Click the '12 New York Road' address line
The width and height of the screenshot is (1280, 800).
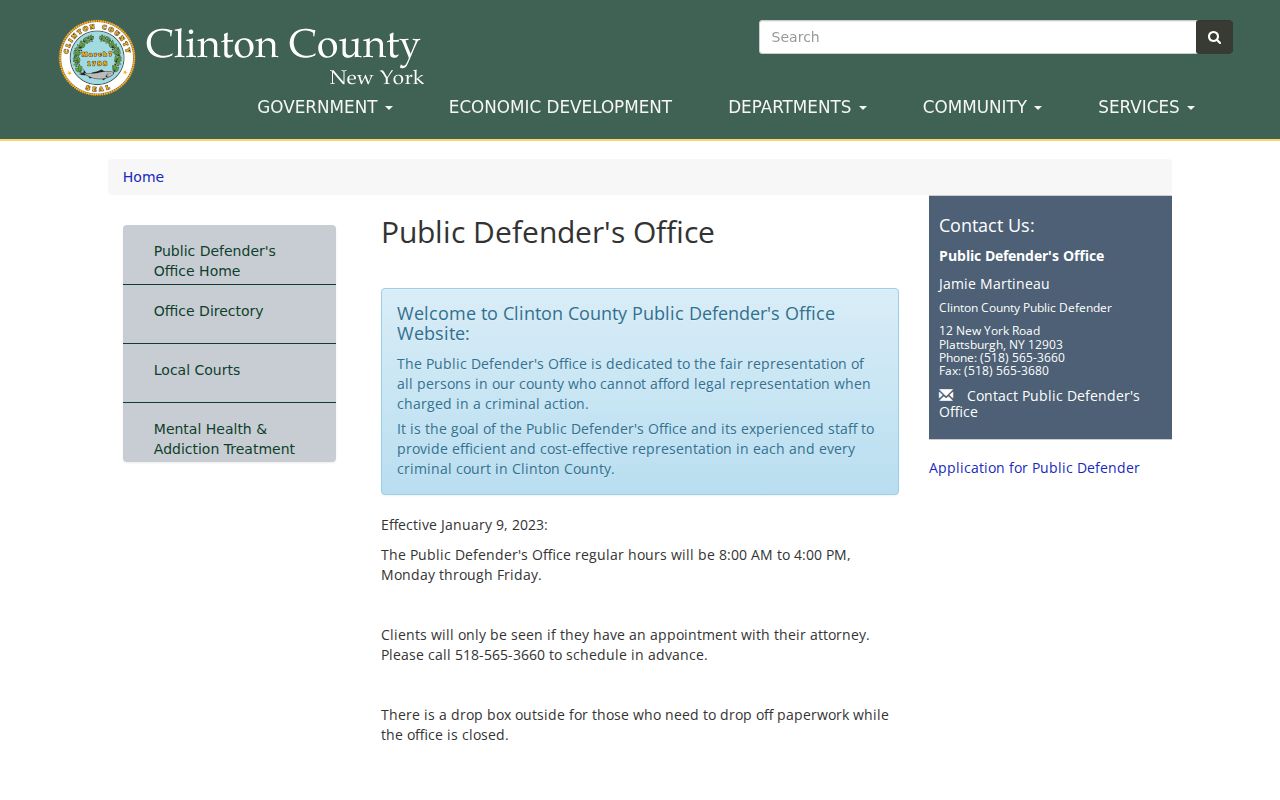[989, 331]
